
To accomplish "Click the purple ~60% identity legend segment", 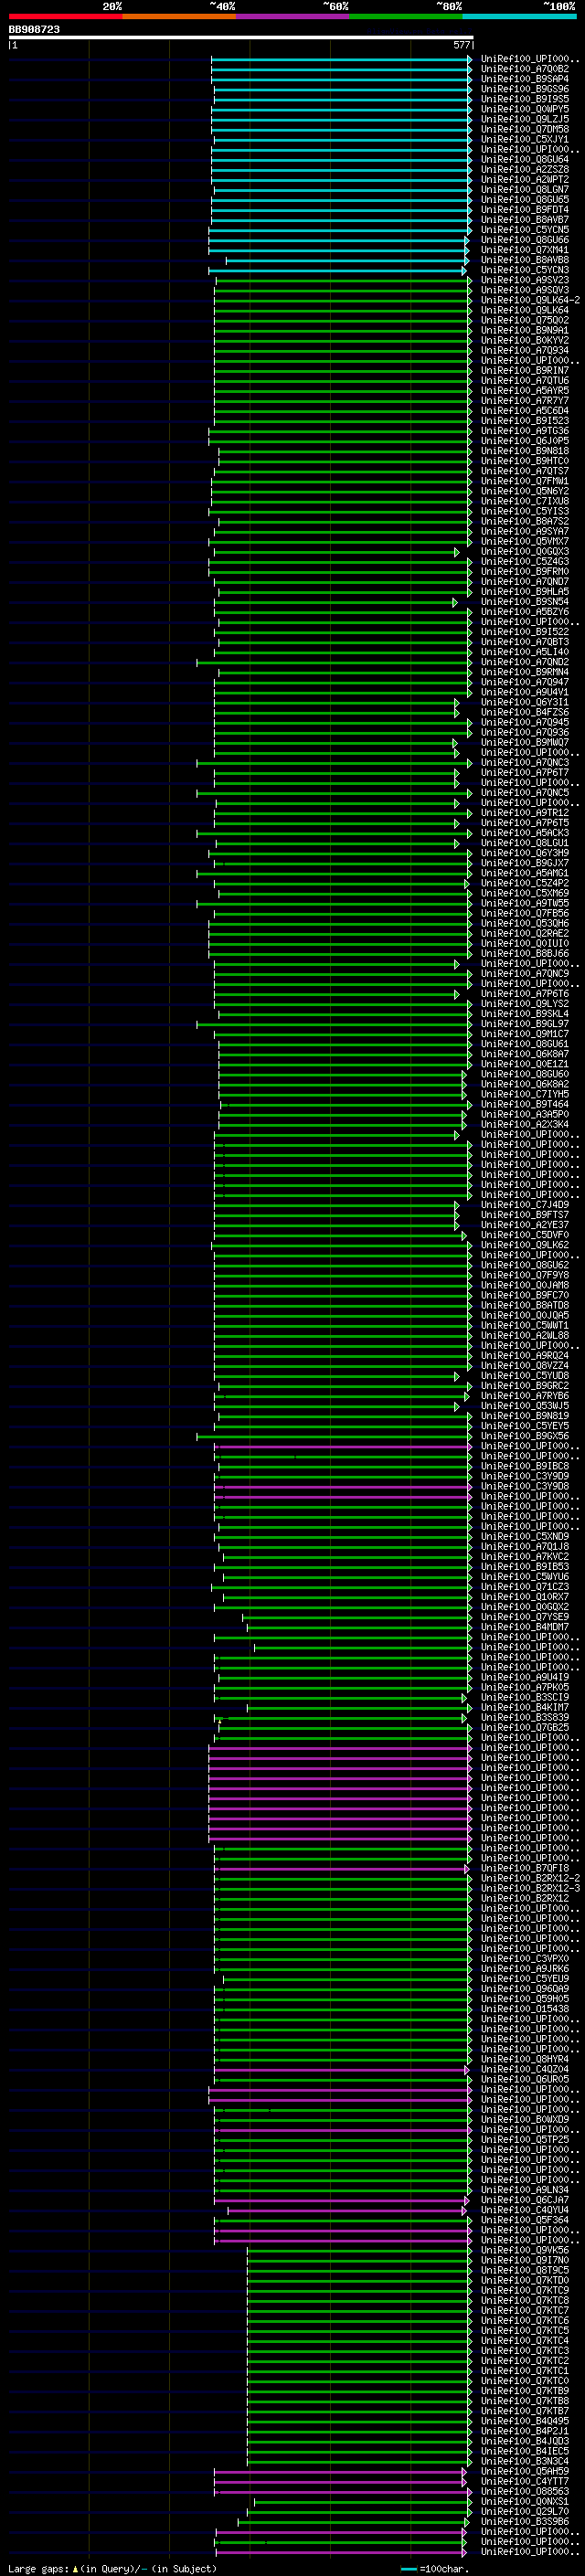I will (x=293, y=16).
